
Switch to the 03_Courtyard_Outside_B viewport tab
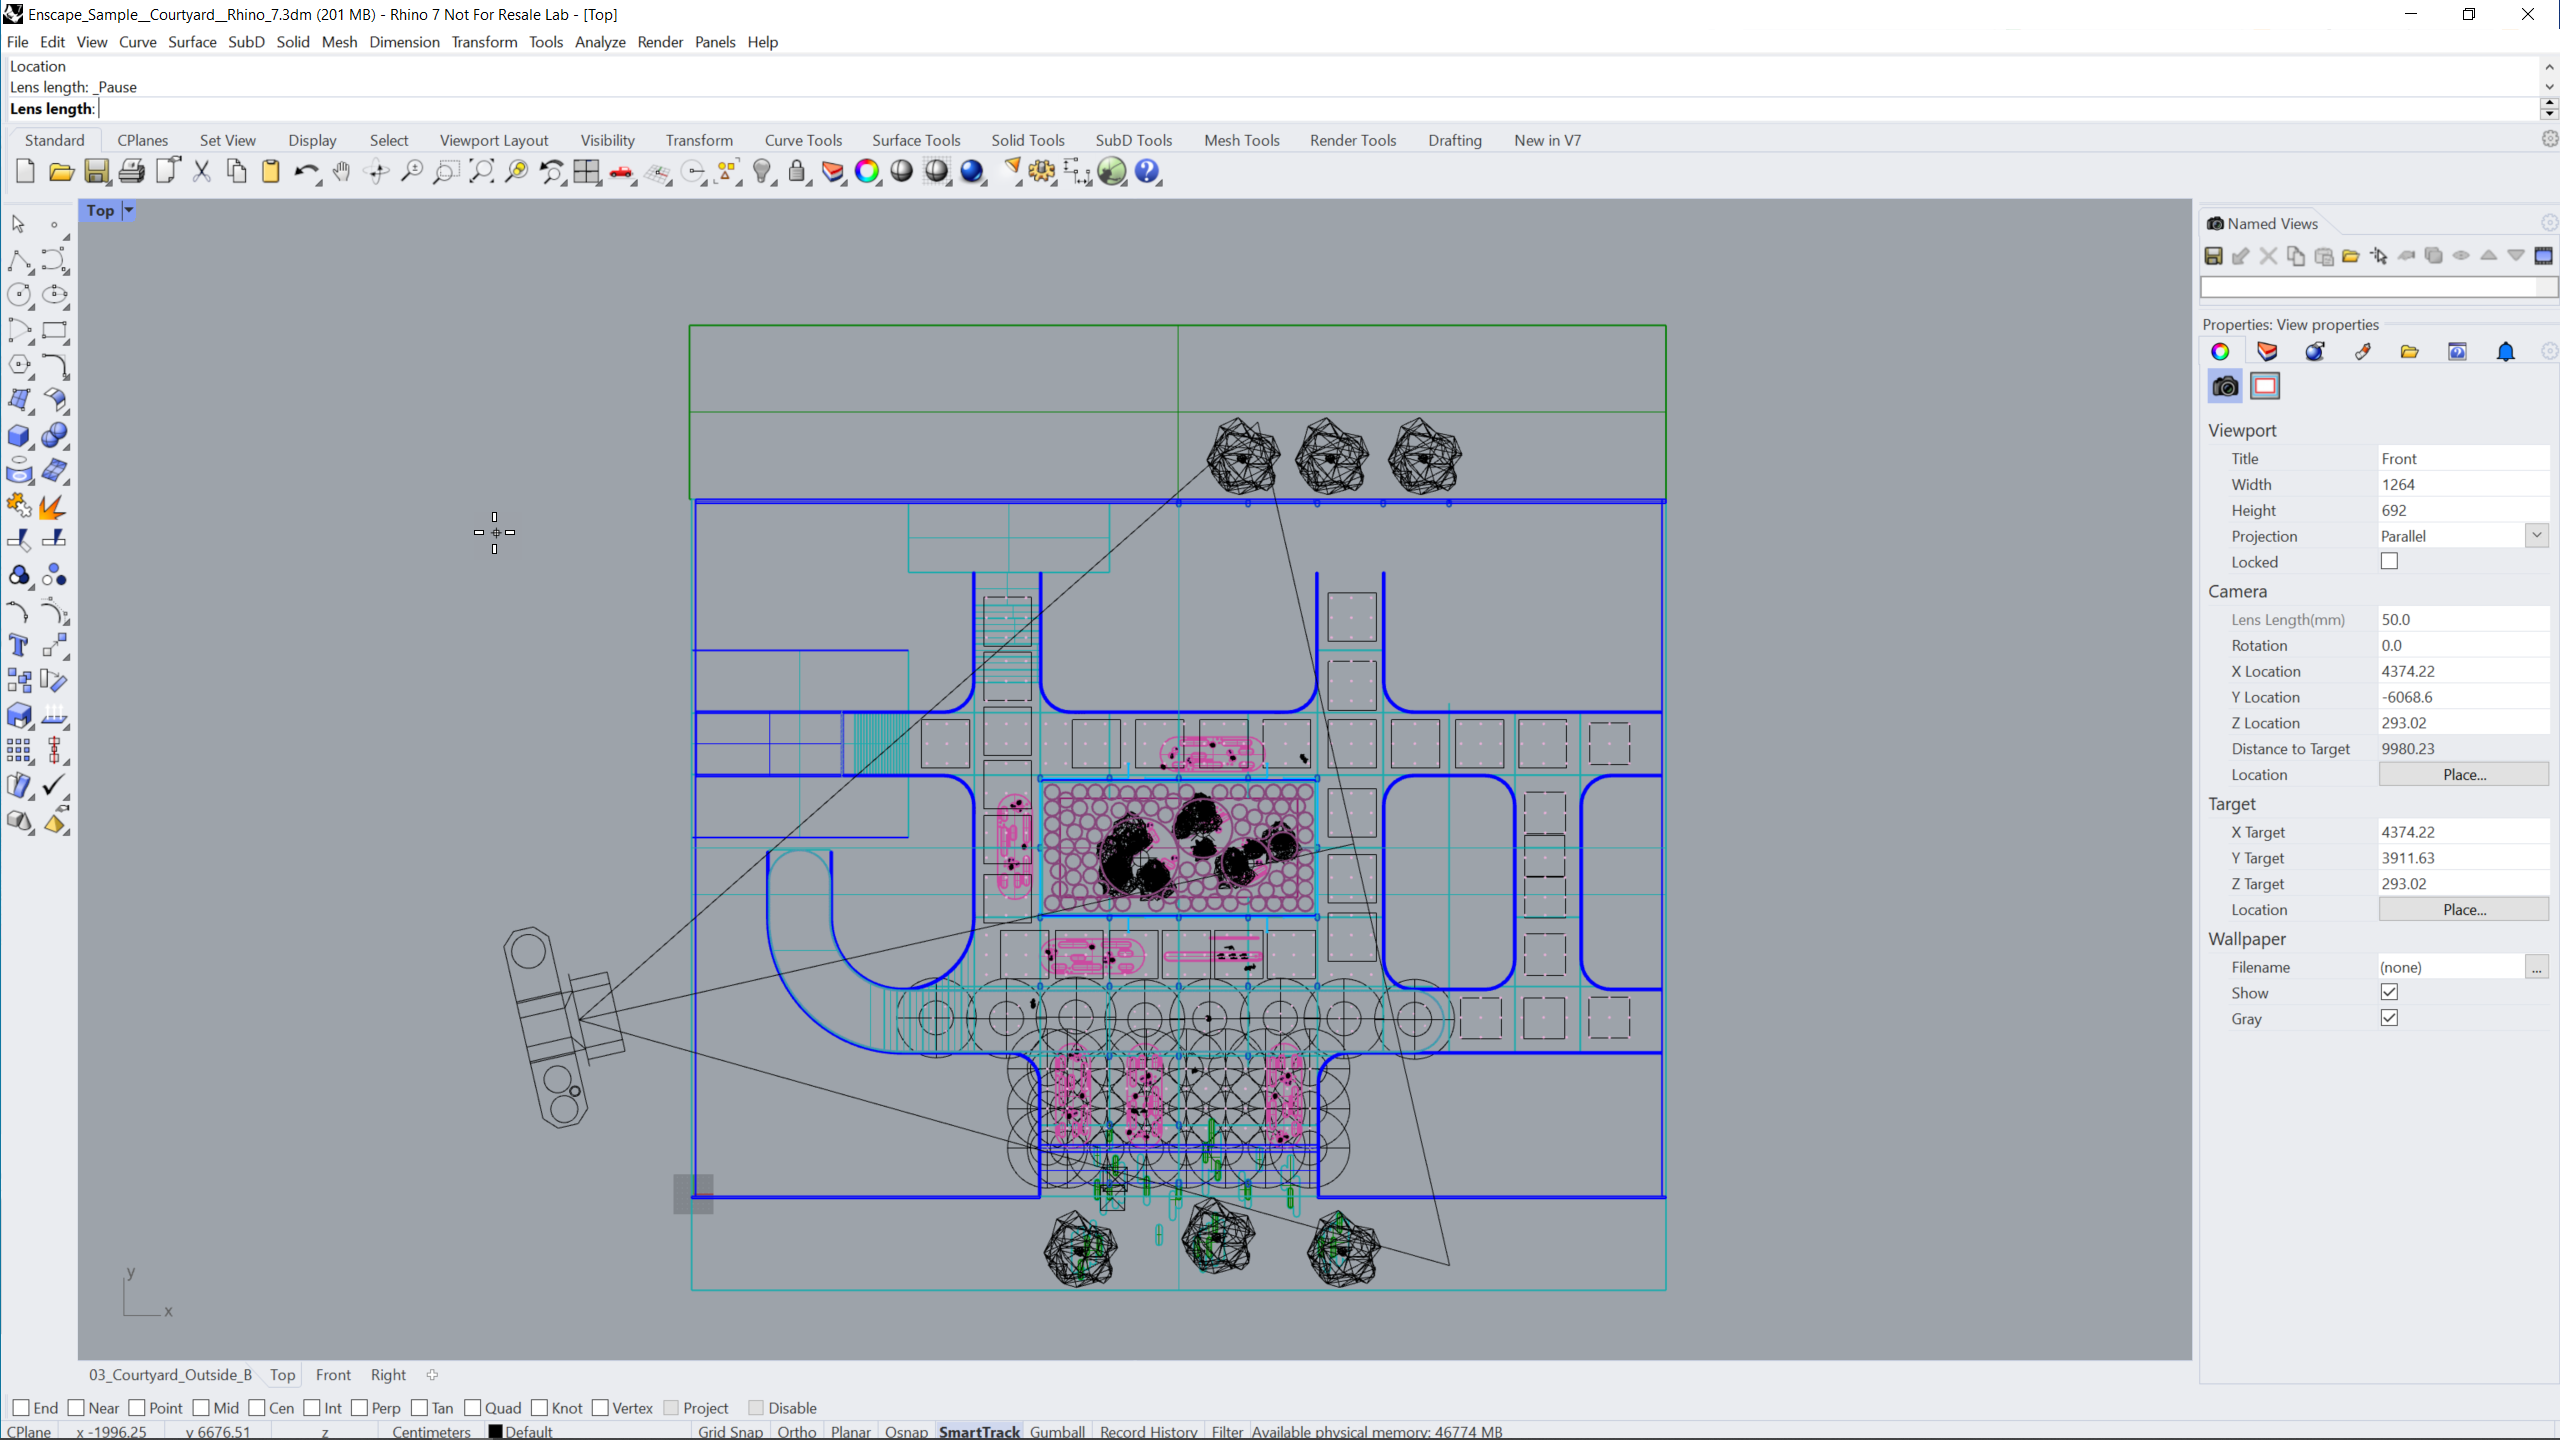point(171,1375)
